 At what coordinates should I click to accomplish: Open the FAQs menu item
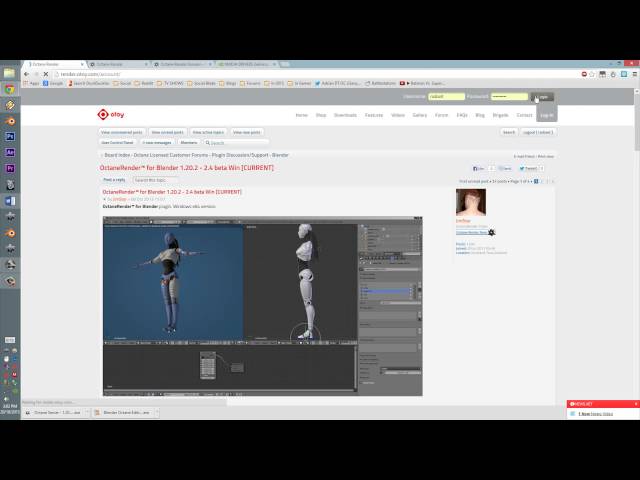tap(462, 115)
